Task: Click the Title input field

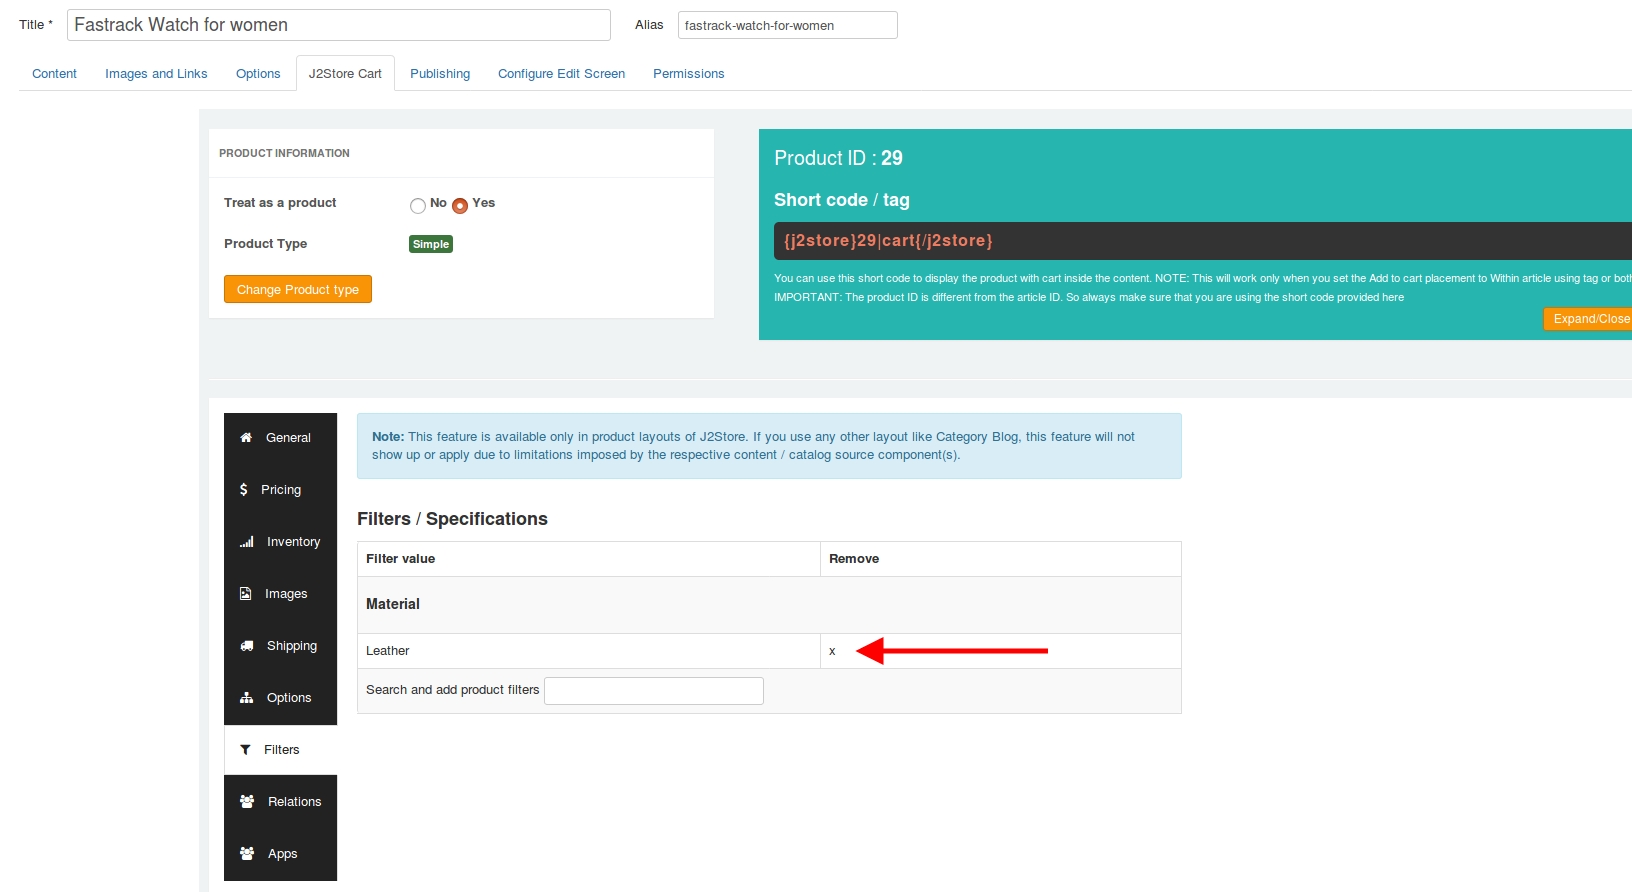Action: [x=338, y=25]
